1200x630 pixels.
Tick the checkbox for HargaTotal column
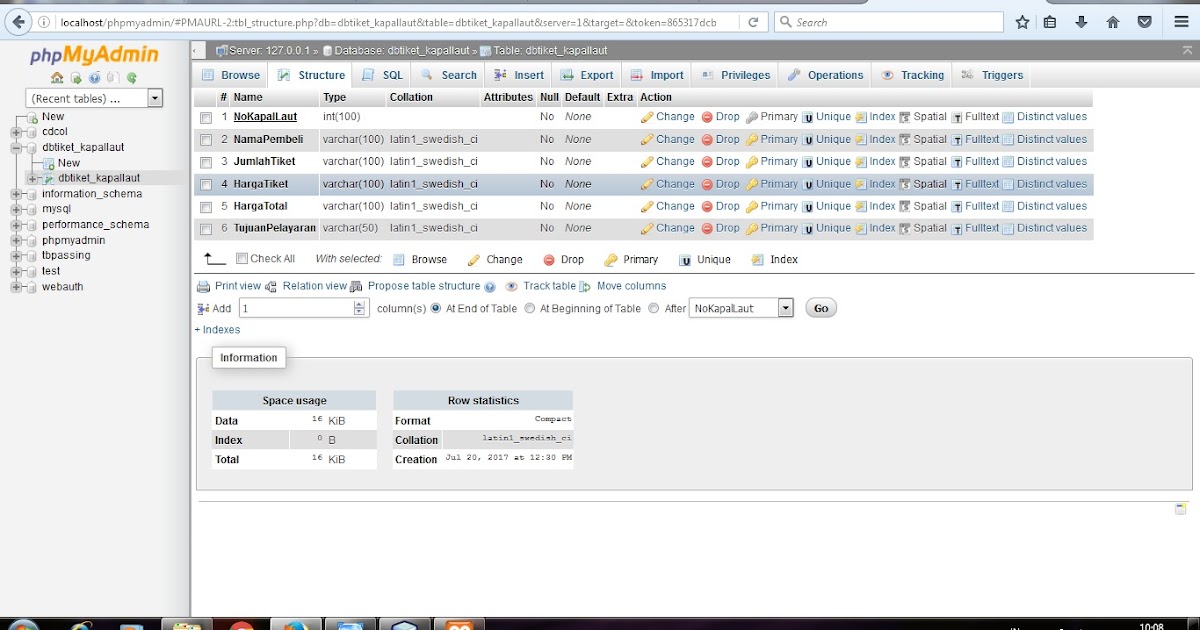[x=206, y=207]
